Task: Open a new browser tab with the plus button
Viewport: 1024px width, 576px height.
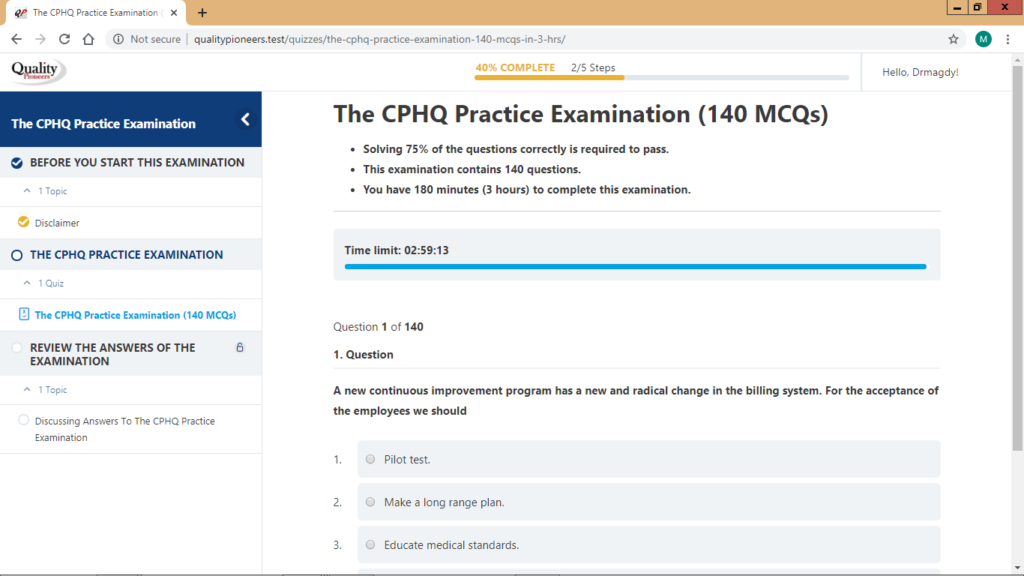Action: tap(202, 12)
